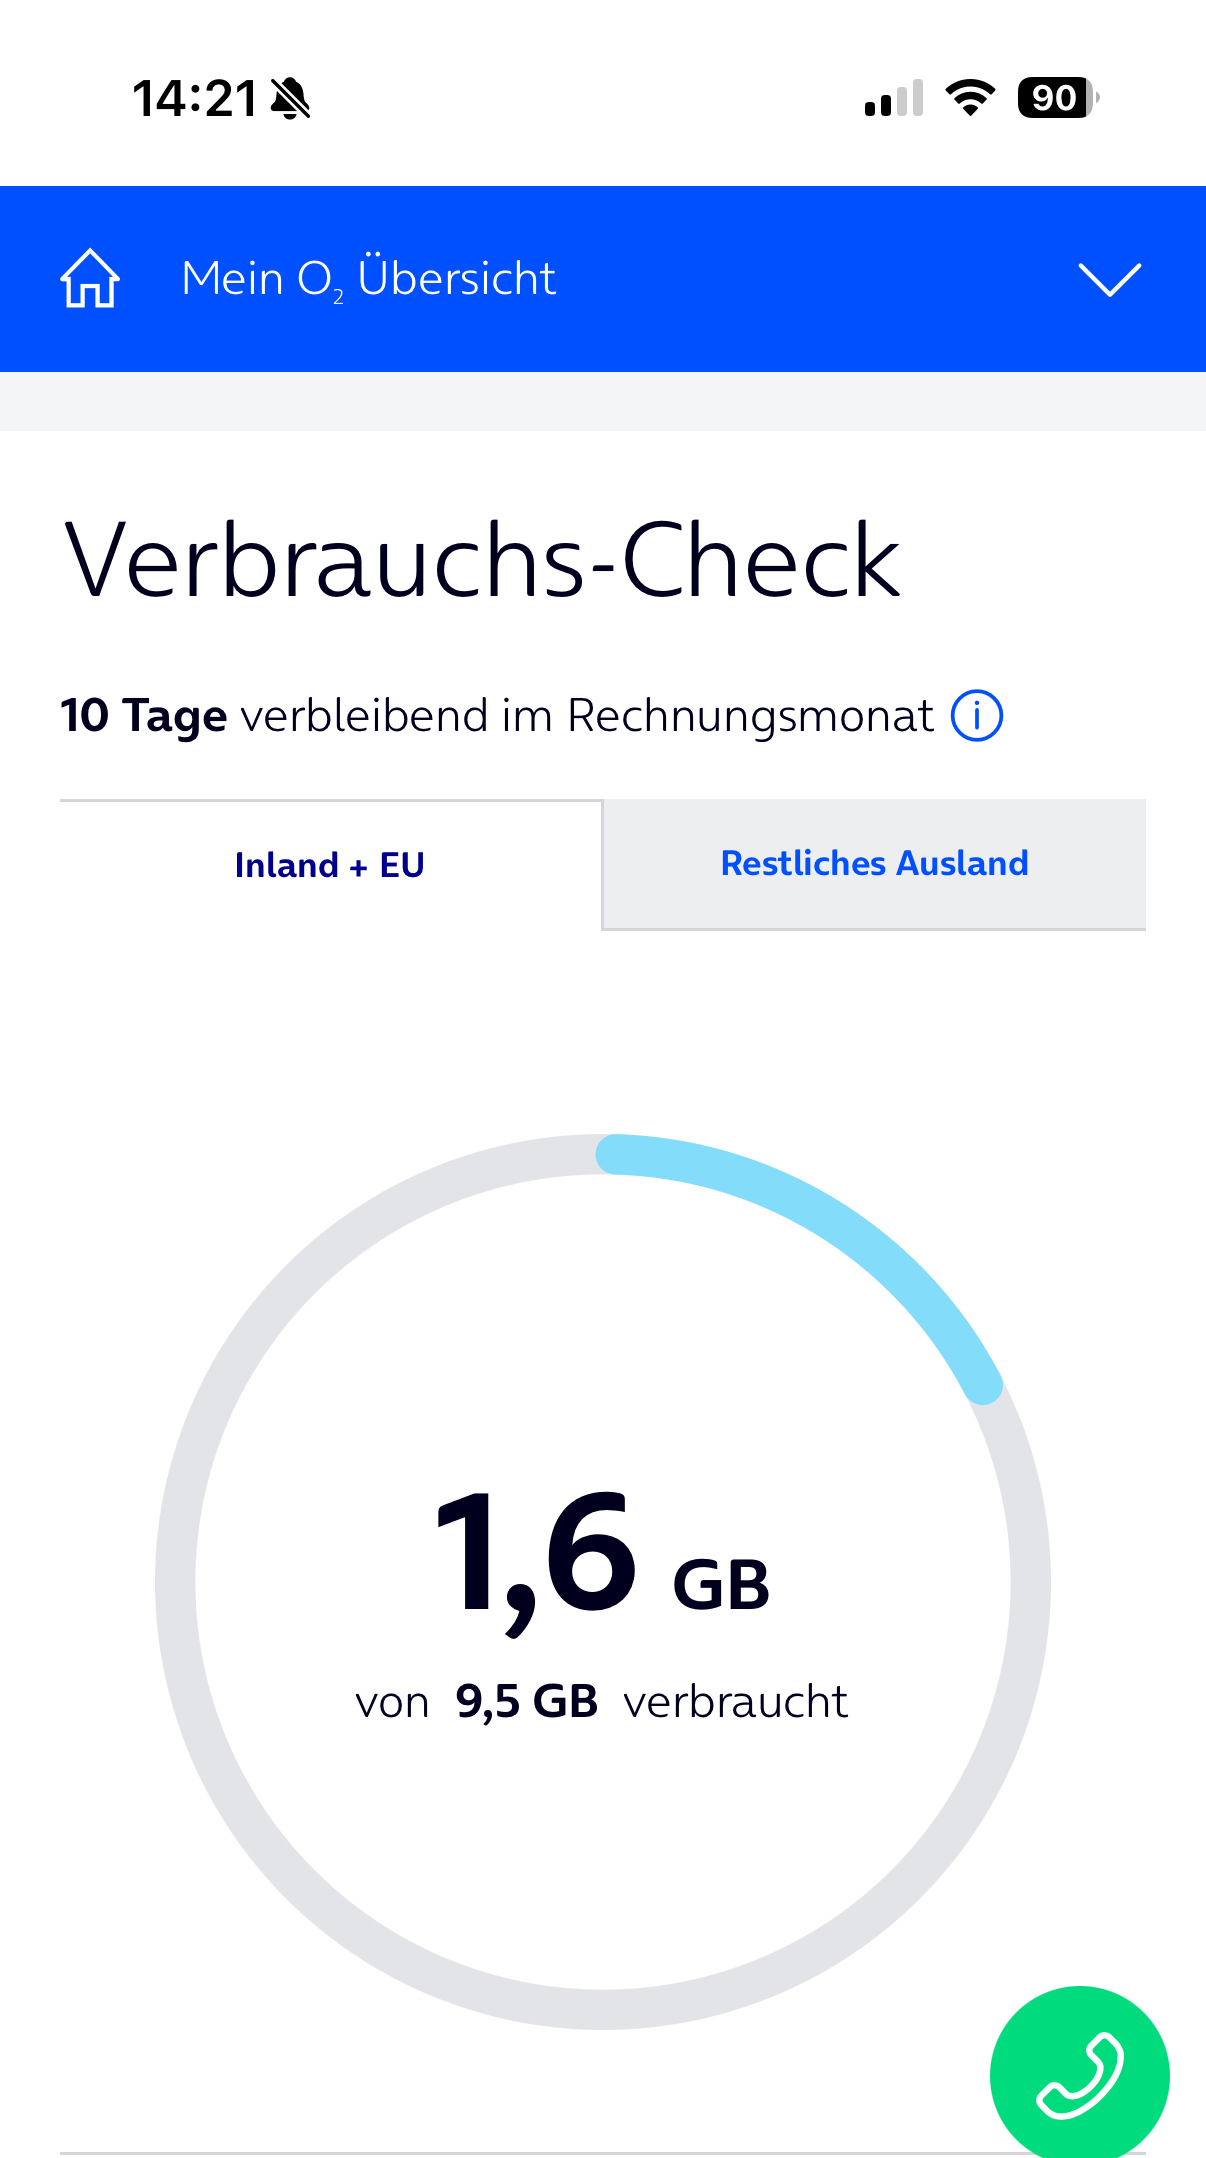Tap the cellular signal bars
The image size is (1206, 2158).
[894, 99]
